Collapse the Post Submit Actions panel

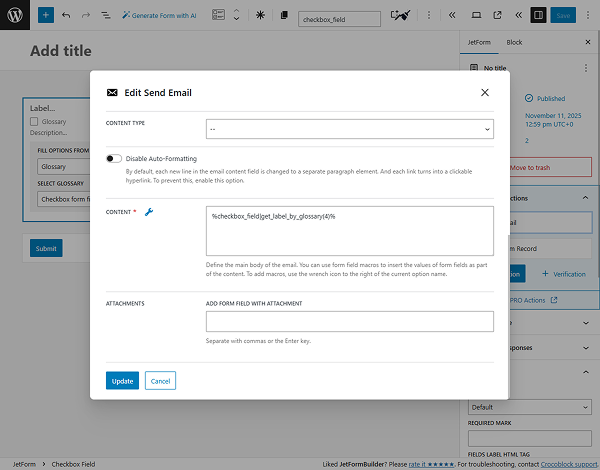[x=585, y=198]
